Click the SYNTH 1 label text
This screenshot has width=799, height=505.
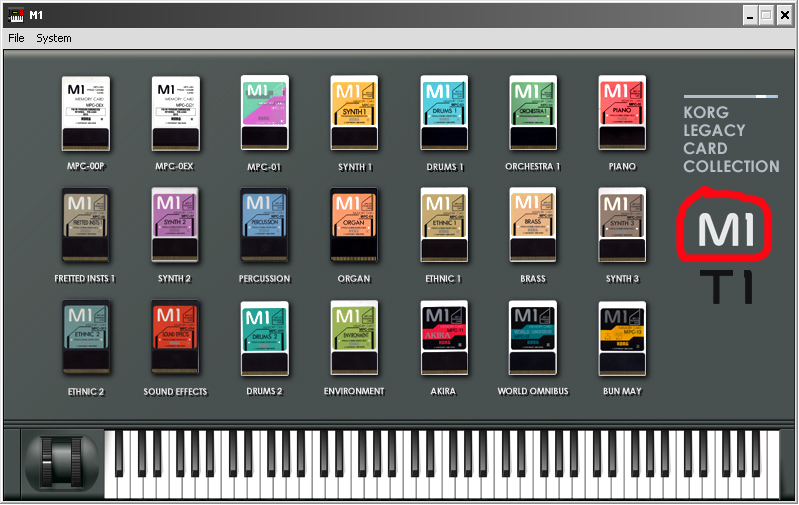click(355, 167)
